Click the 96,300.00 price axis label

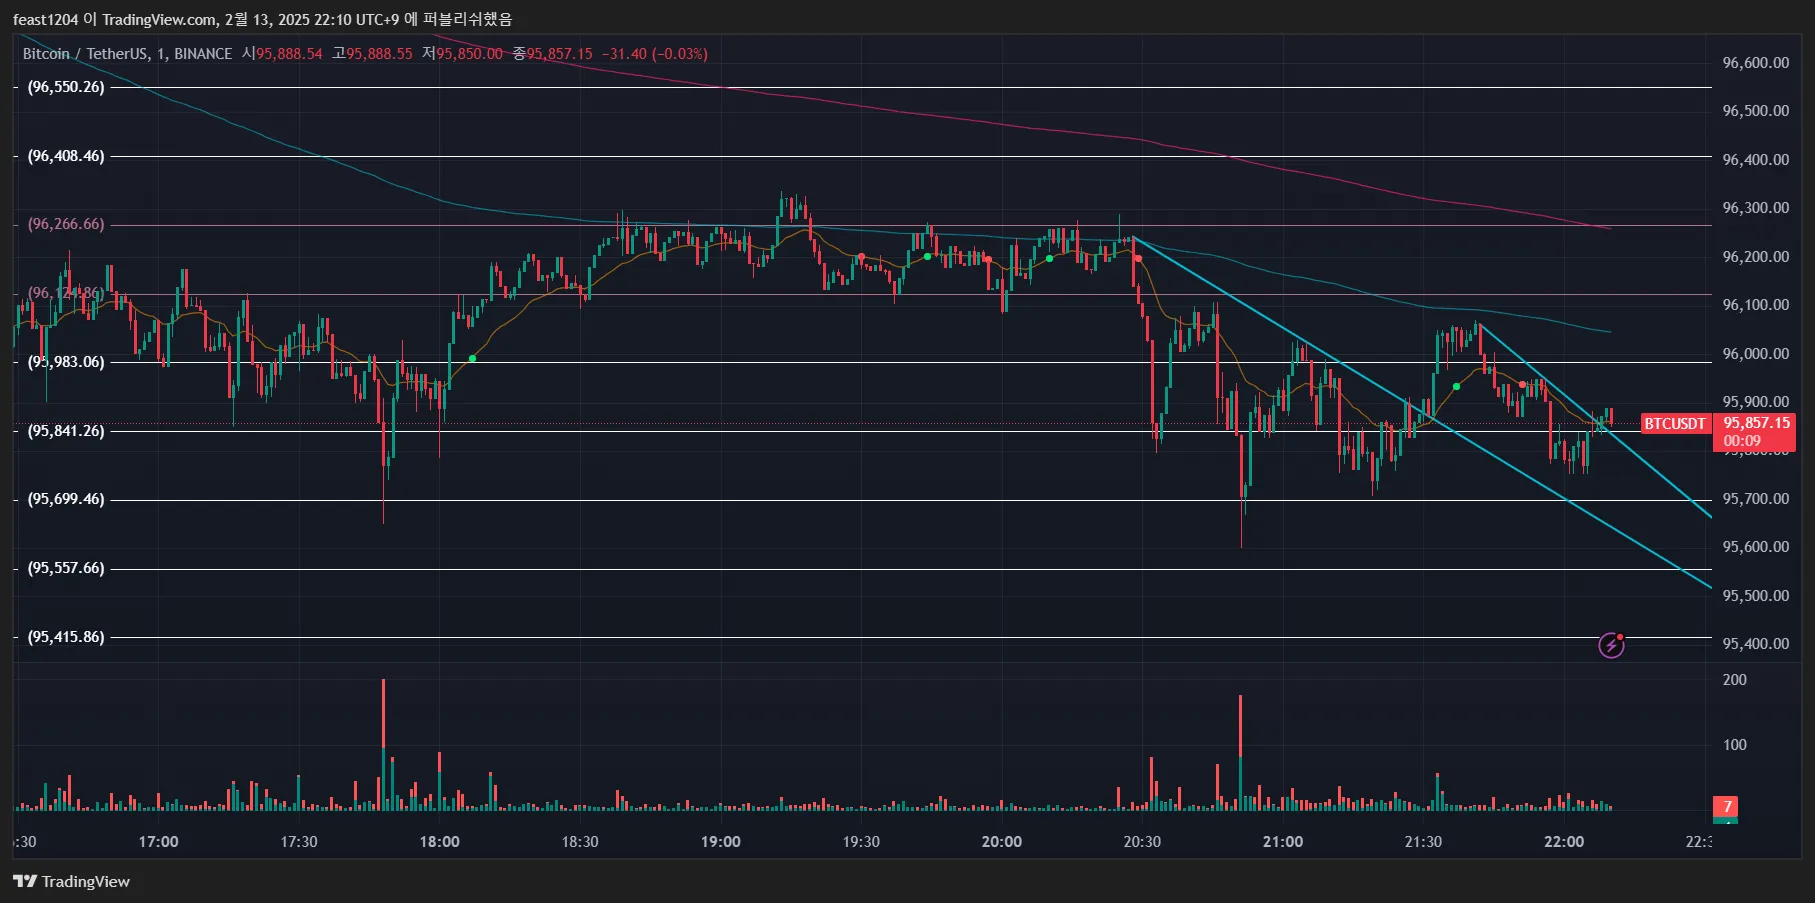[1755, 208]
